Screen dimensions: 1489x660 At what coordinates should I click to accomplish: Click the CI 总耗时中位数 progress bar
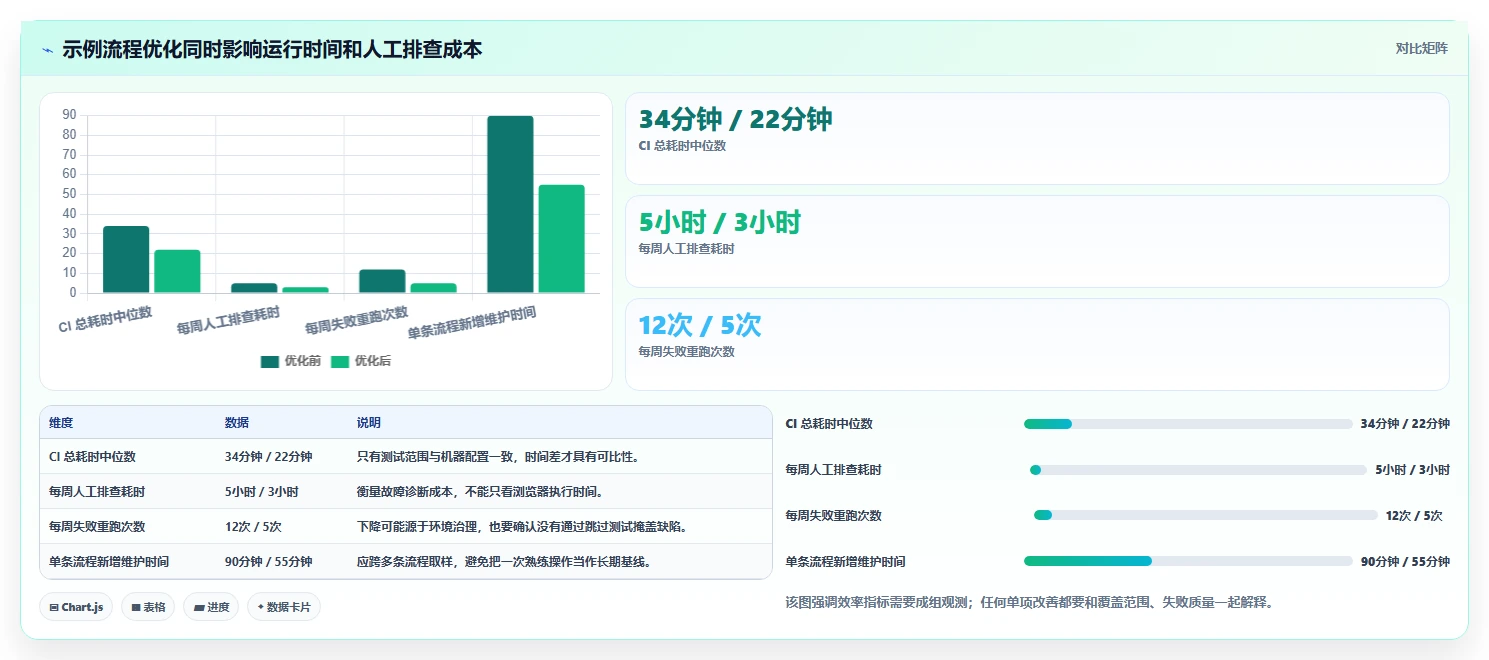1188,424
